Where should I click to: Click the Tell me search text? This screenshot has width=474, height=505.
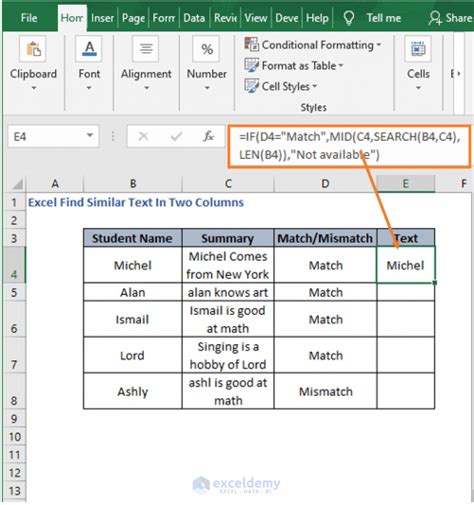click(x=384, y=18)
